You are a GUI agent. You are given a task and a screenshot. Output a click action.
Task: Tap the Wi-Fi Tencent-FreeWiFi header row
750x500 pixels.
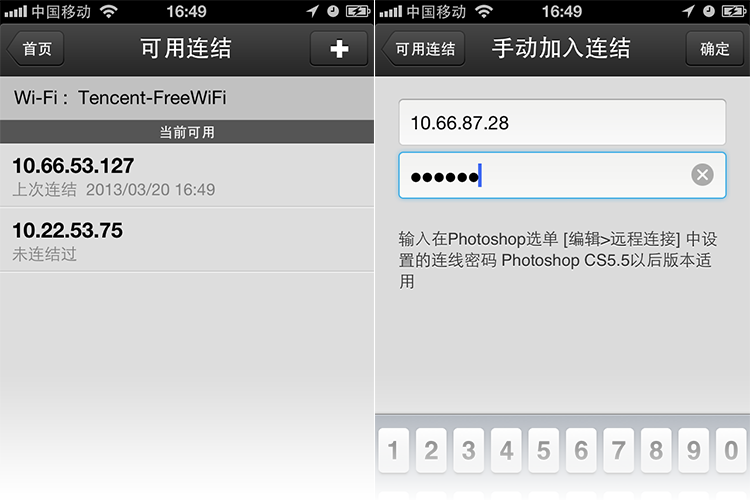tap(187, 98)
